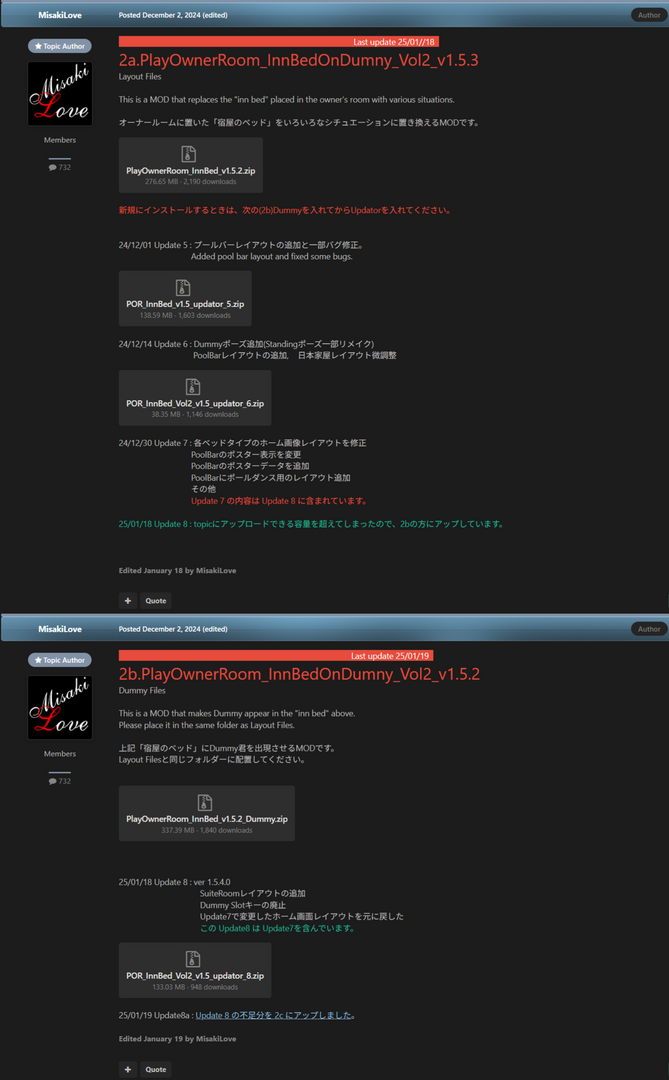
Task: Open MisakiLove profile from the 2a post header
Action: pos(60,15)
